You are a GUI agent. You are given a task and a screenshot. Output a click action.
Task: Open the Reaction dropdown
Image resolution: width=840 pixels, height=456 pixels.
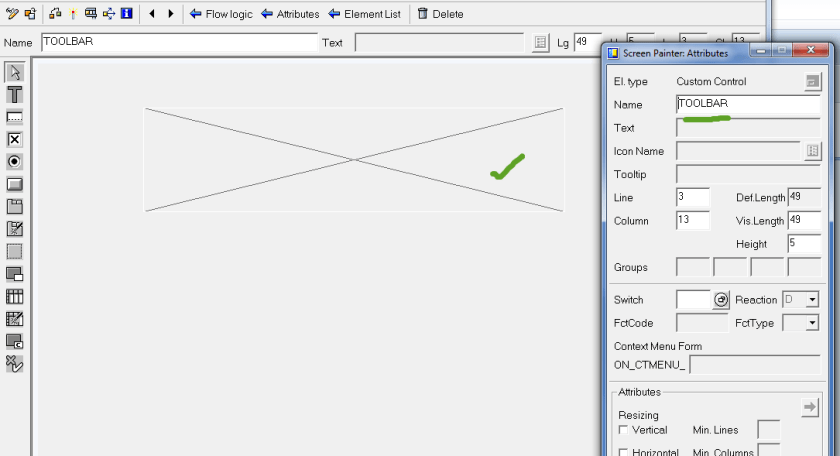(813, 300)
